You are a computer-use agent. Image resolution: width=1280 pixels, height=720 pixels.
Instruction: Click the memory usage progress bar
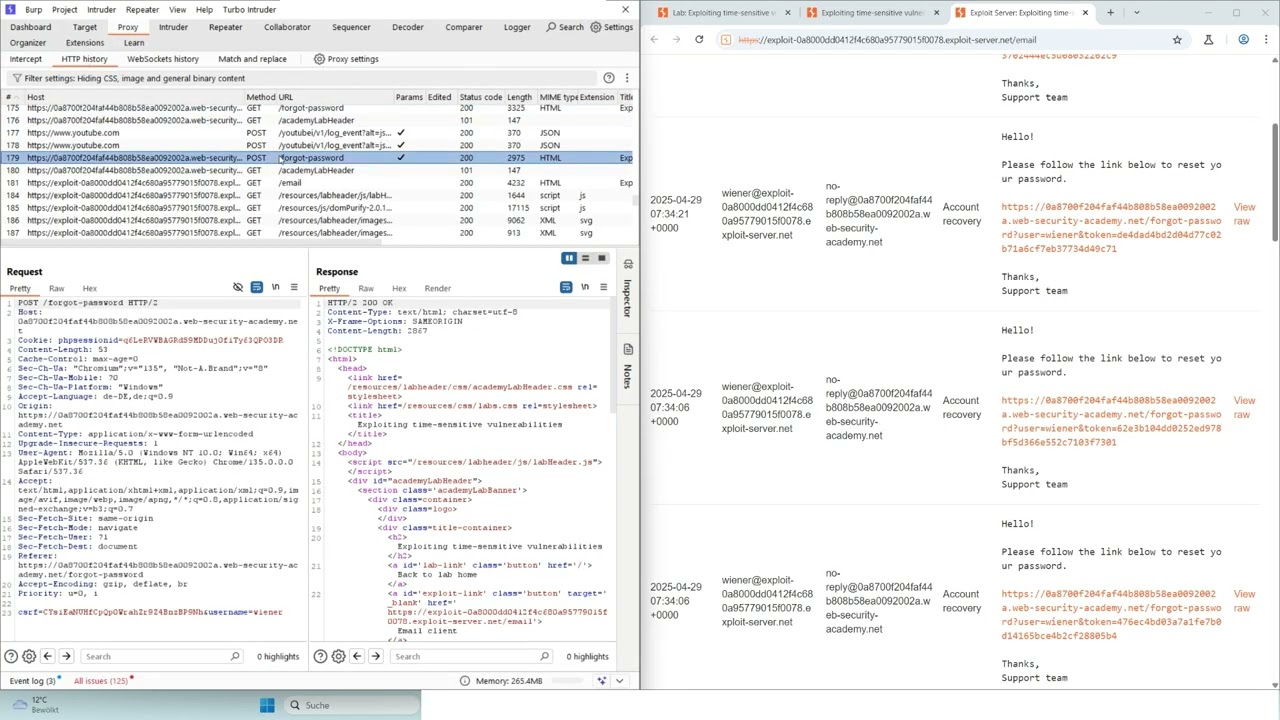pyautogui.click(x=568, y=681)
